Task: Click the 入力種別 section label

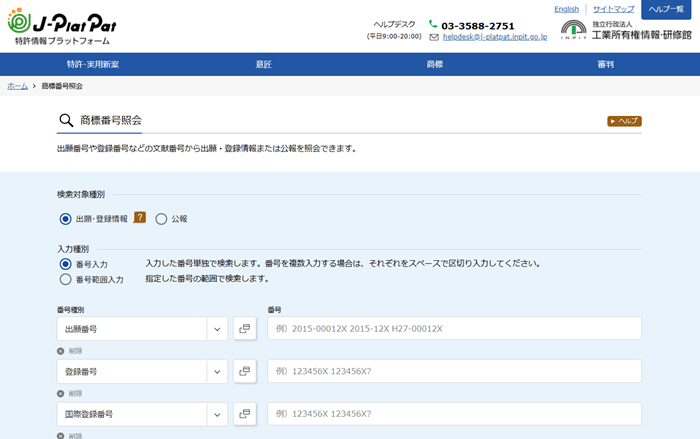Action: pyautogui.click(x=73, y=249)
